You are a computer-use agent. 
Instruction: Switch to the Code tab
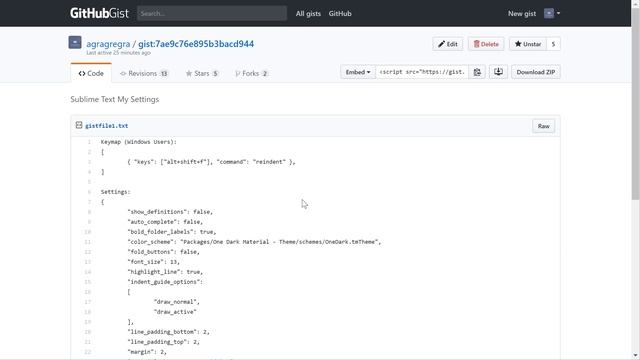pyautogui.click(x=91, y=73)
